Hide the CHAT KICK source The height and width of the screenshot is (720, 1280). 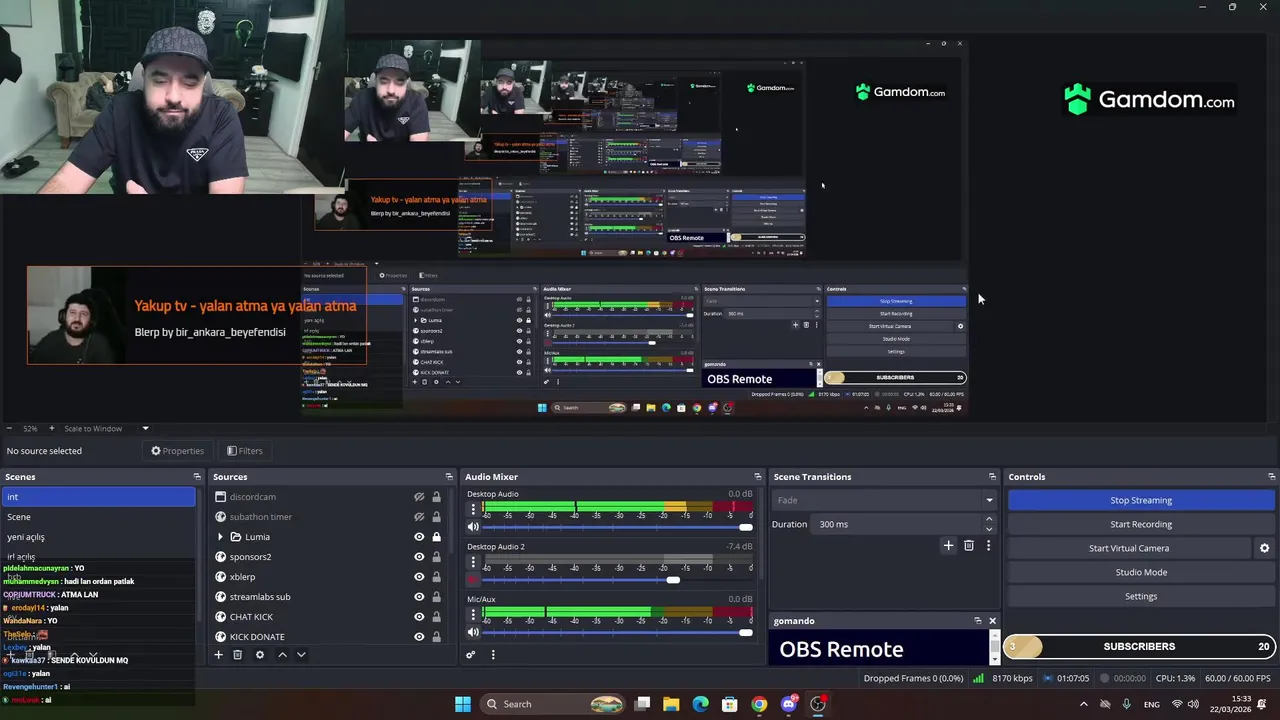tap(419, 617)
